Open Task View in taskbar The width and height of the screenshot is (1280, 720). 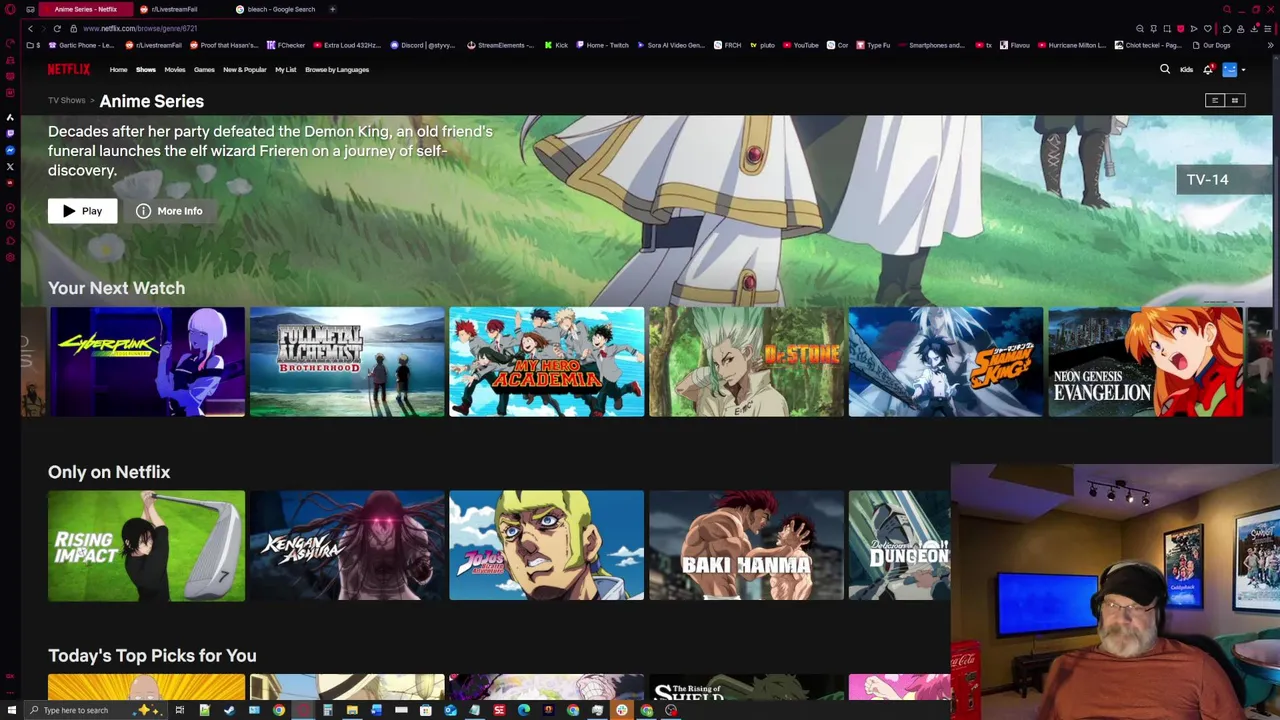coord(179,710)
